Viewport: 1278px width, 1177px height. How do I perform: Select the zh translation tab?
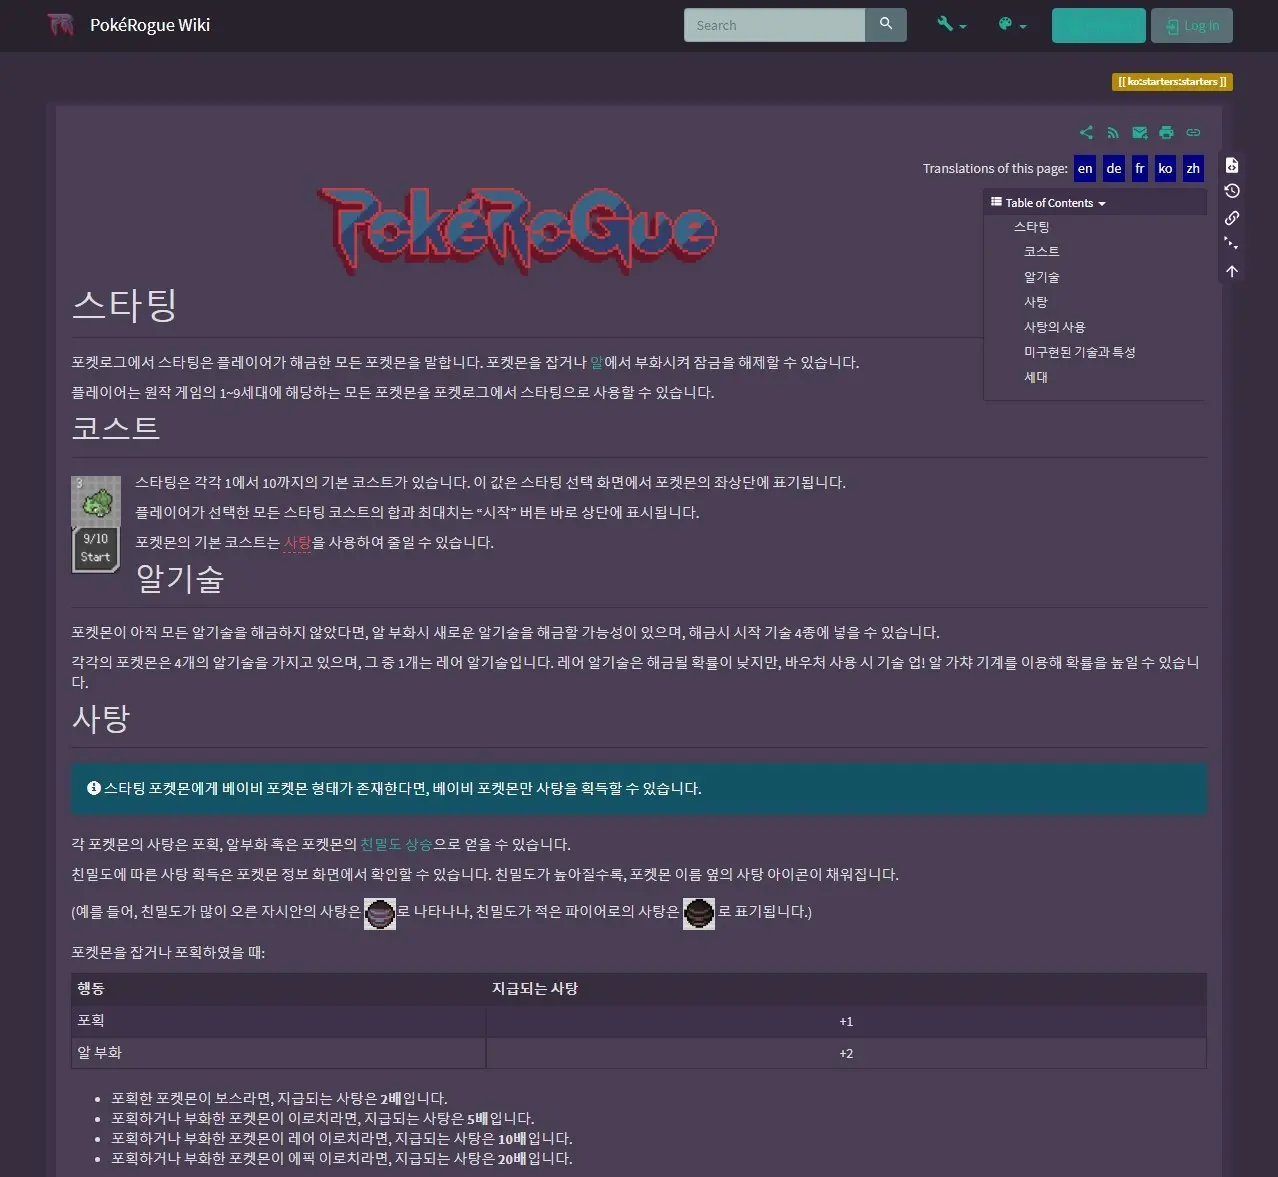(1192, 168)
